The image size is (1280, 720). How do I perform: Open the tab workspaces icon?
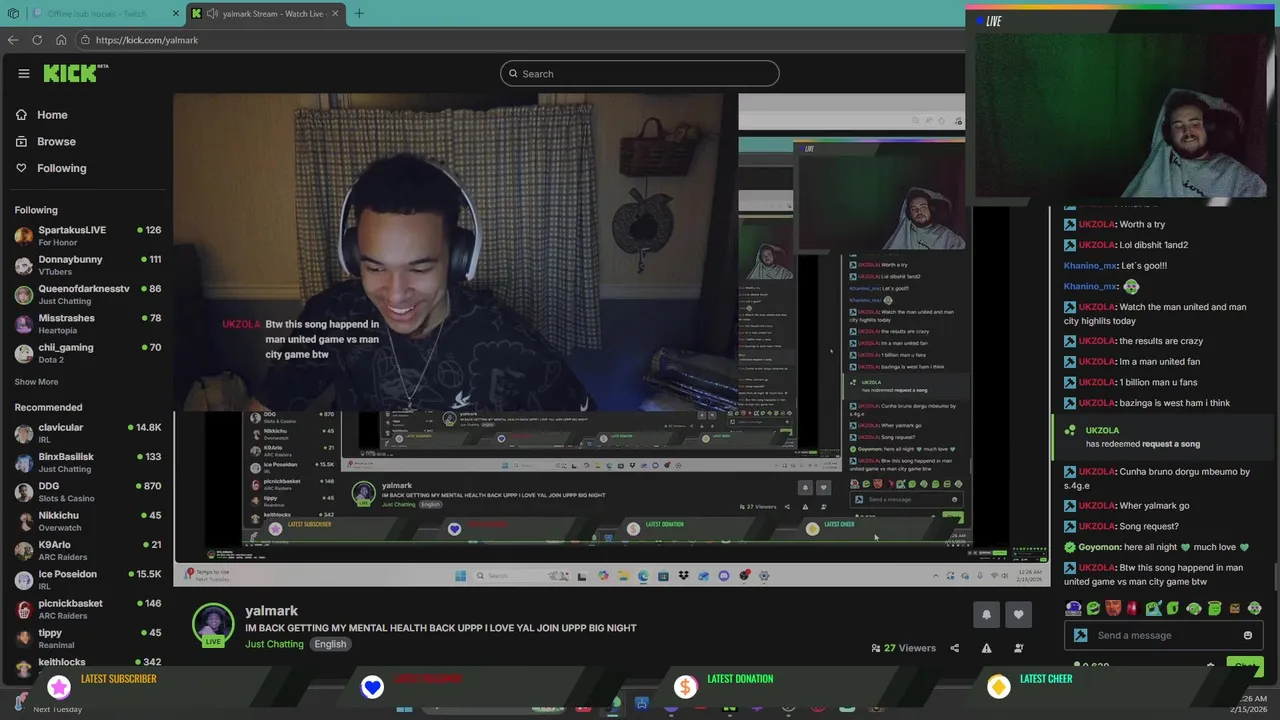(13, 14)
